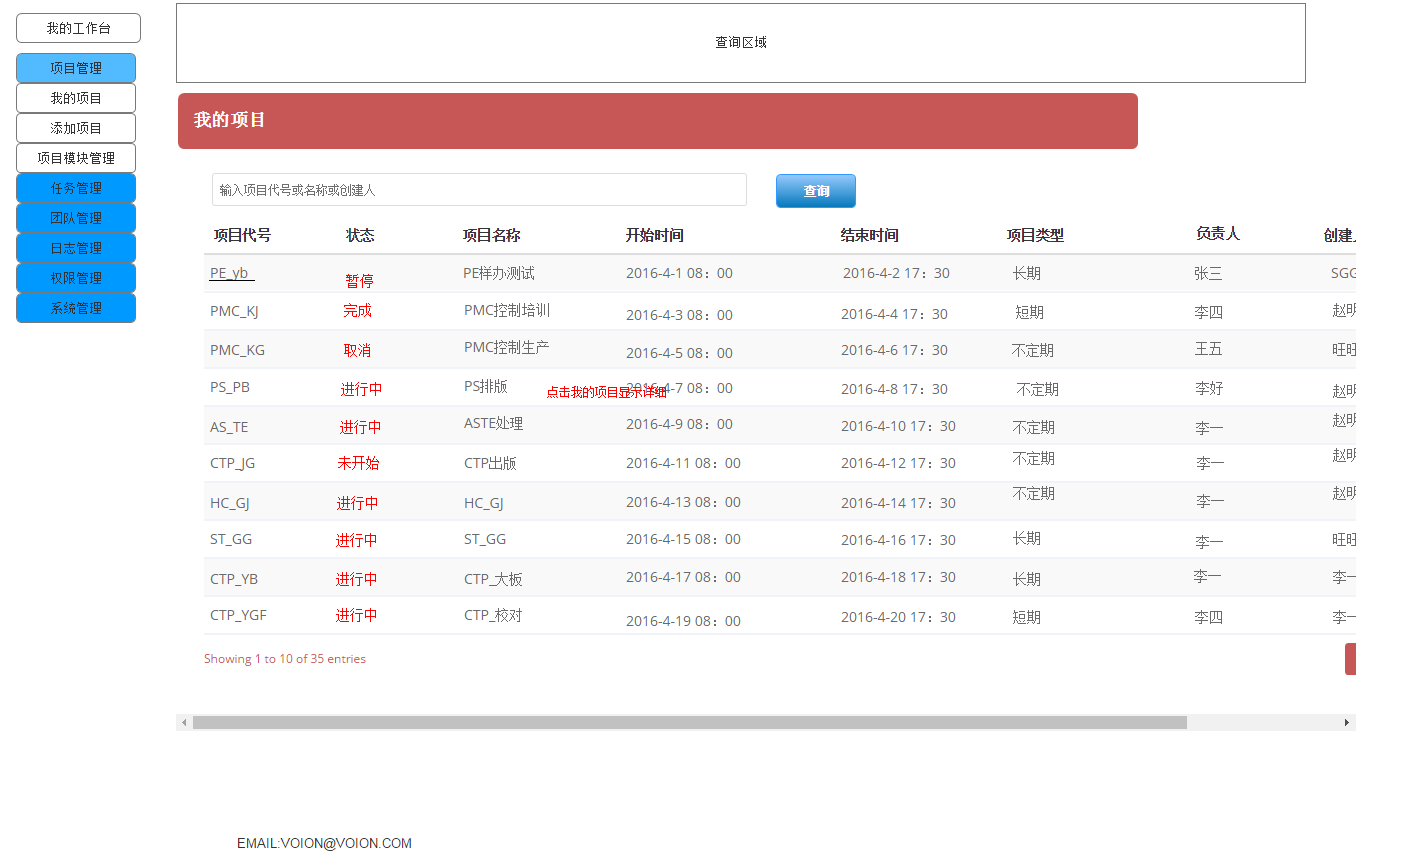
Task: Click 添加项目 in the sidebar
Action: tap(76, 128)
